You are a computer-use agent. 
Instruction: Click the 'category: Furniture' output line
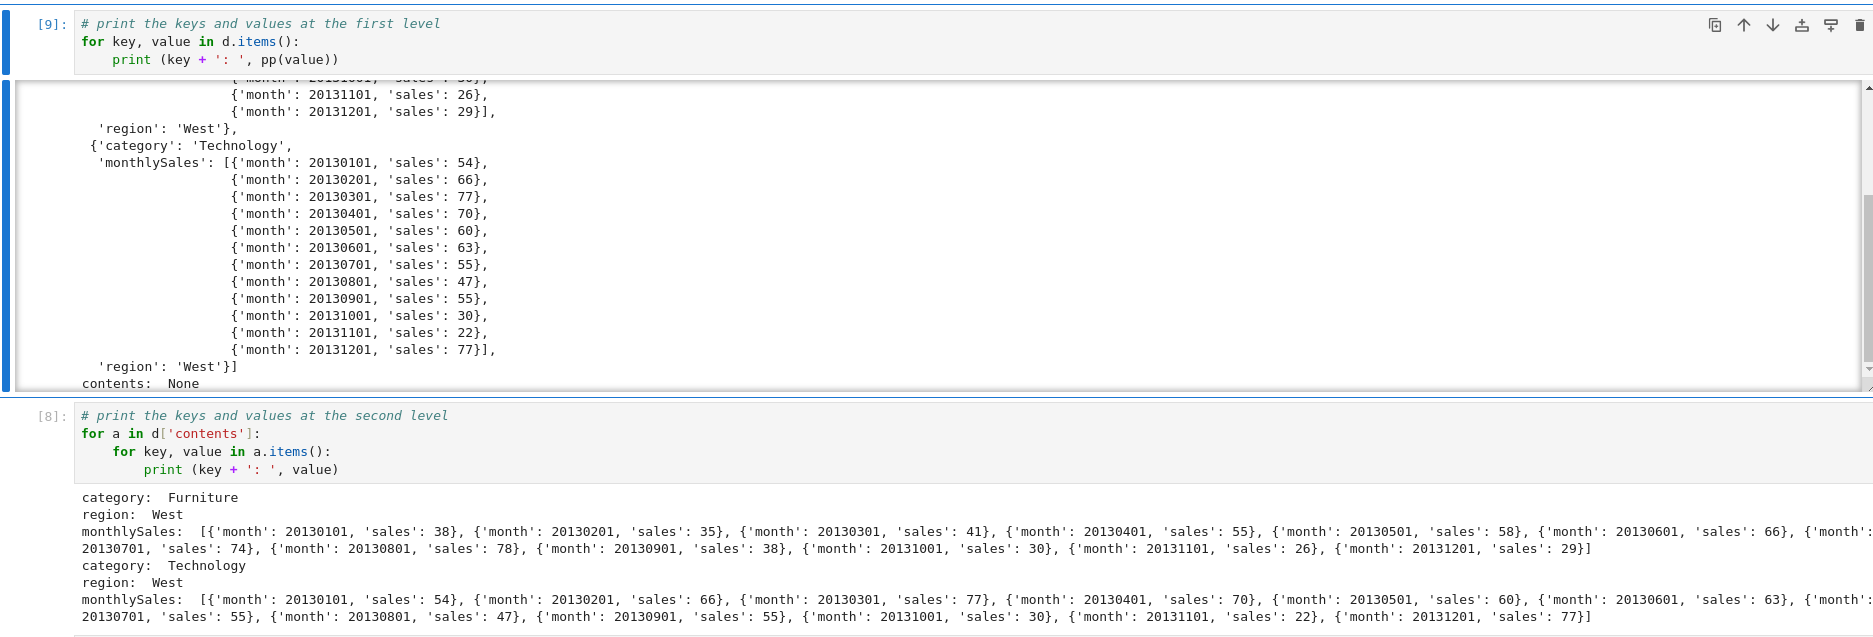[x=160, y=498]
